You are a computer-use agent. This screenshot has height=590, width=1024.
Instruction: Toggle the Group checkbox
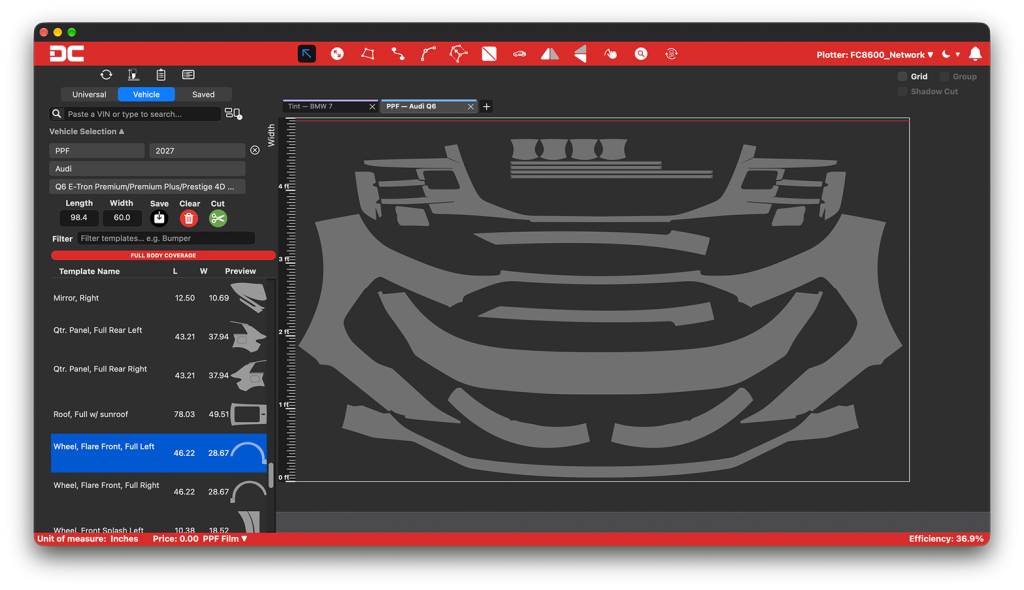tap(944, 76)
